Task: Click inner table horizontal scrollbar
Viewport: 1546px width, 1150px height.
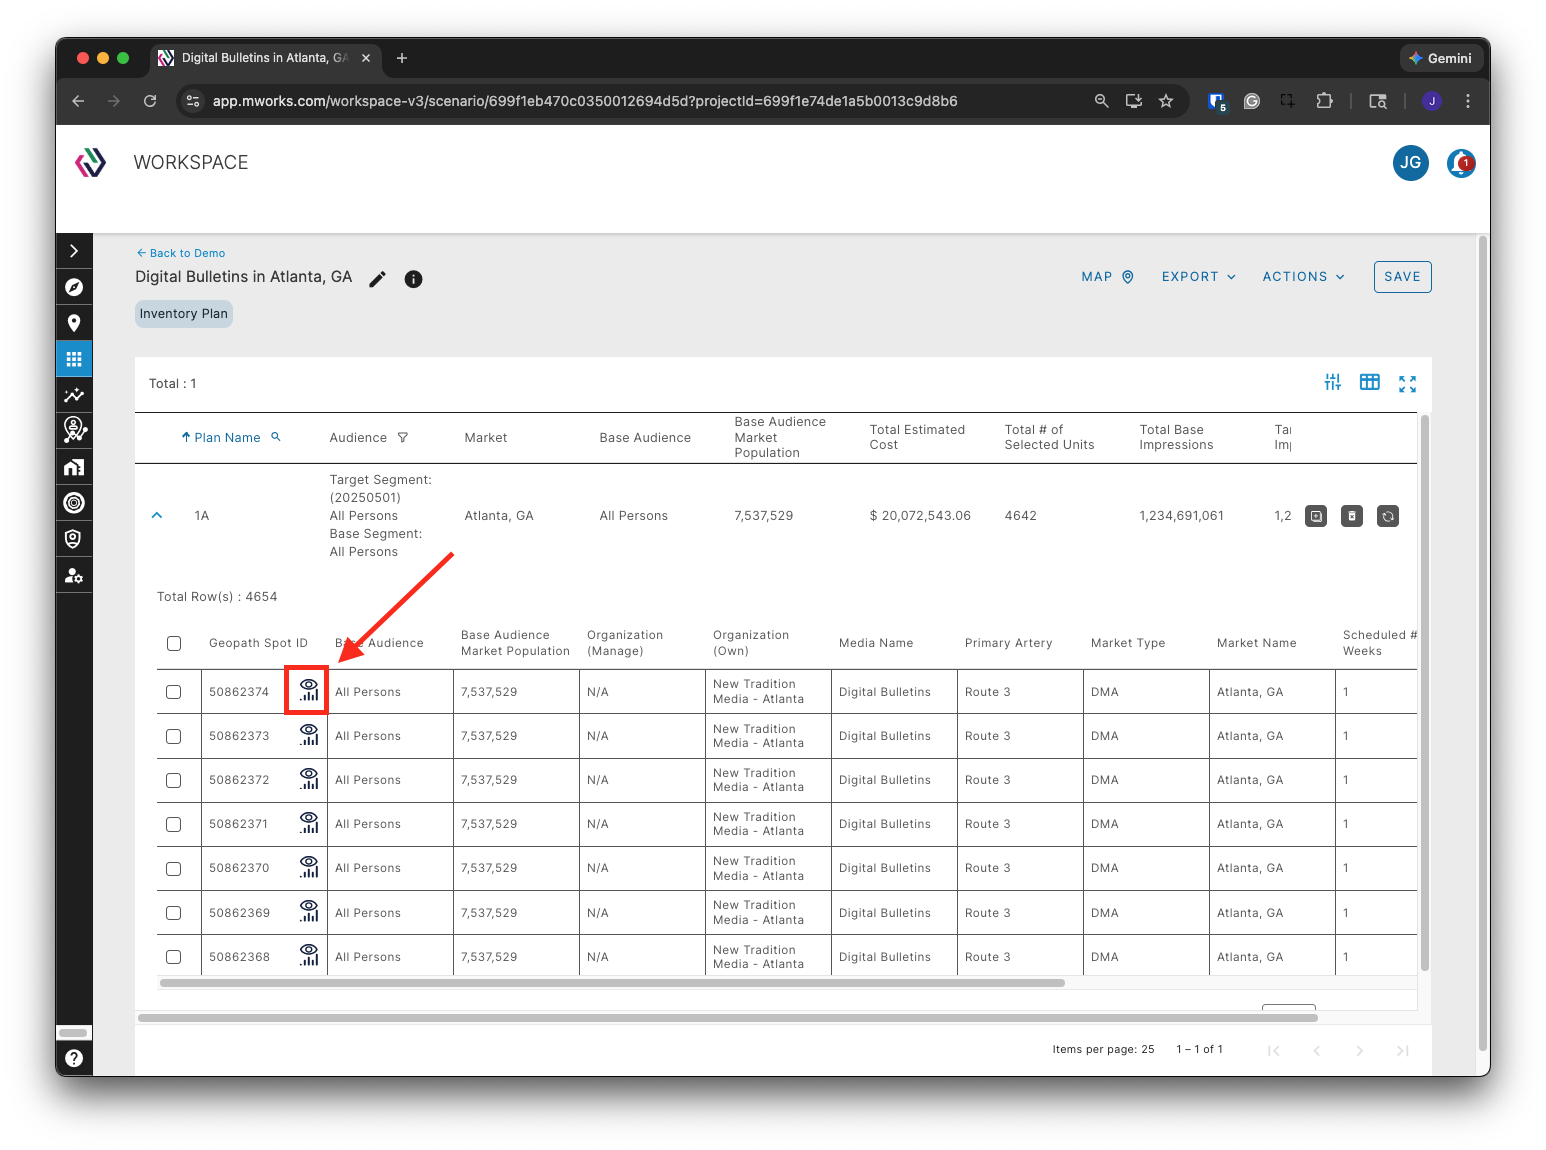Action: (x=612, y=983)
